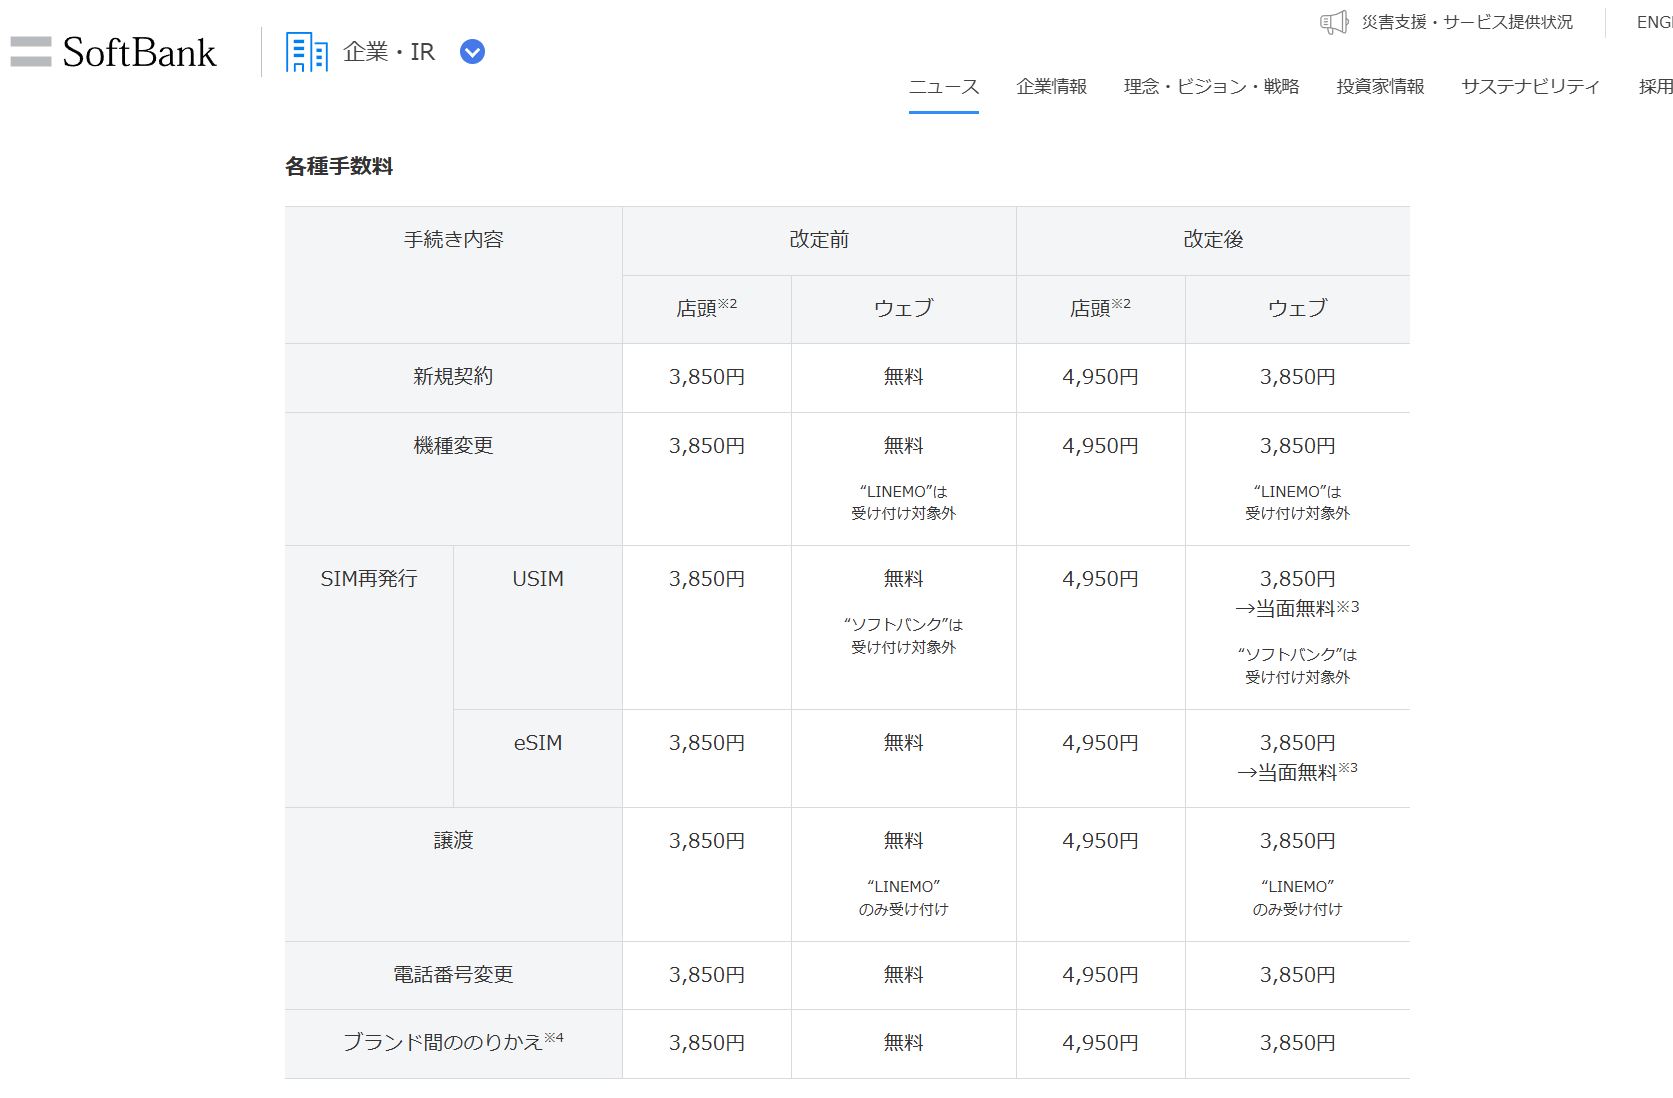This screenshot has height=1098, width=1673.
Task: Click 電話番号変更 post-revision web fee 3,850円
Action: pos(1297,975)
